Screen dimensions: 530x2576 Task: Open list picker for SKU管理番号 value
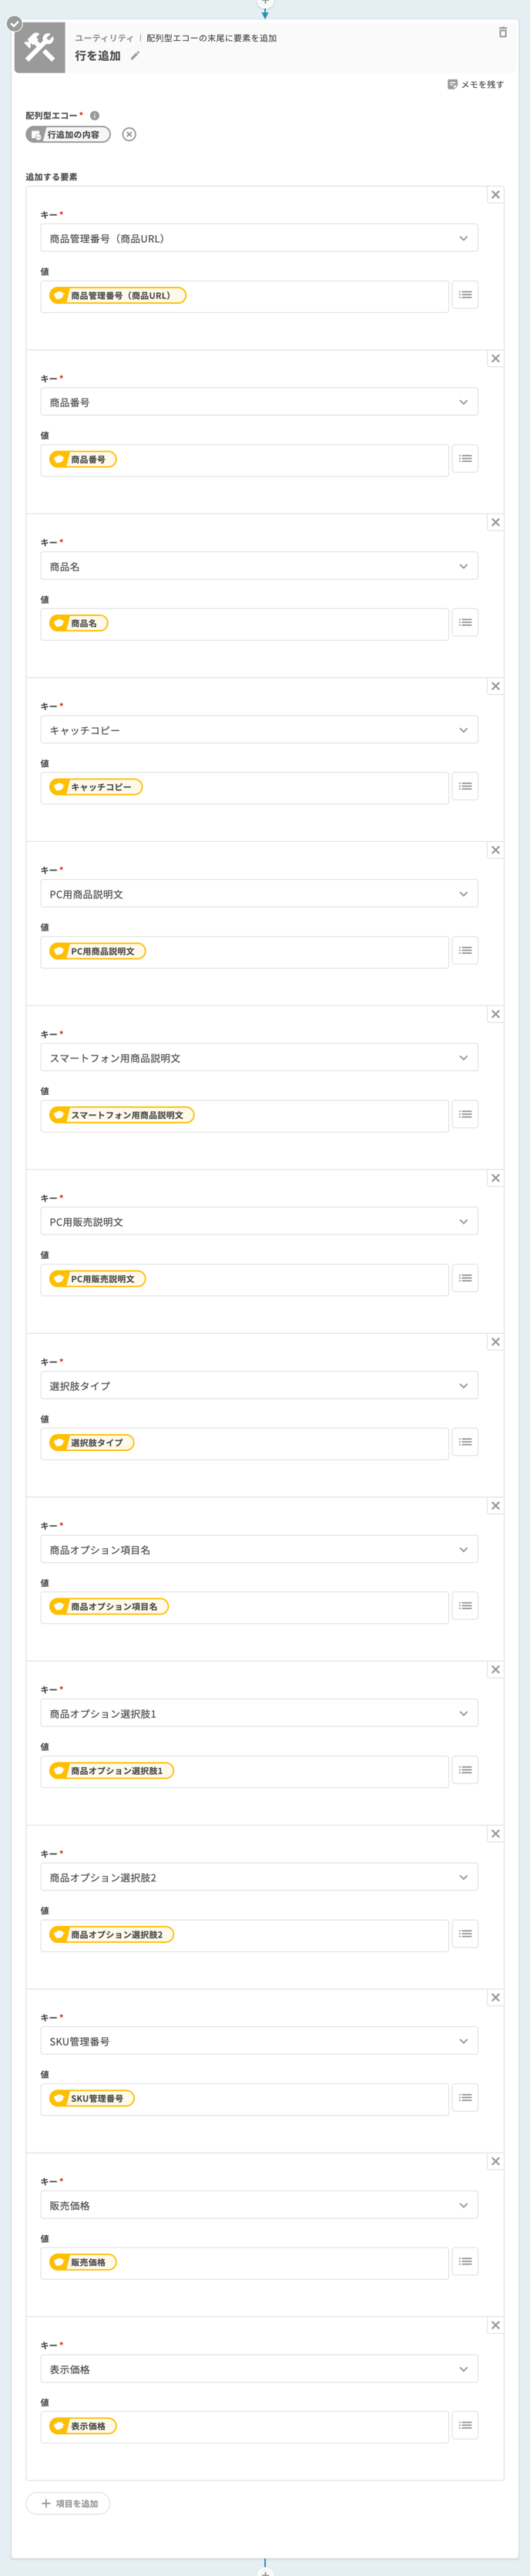click(465, 2098)
